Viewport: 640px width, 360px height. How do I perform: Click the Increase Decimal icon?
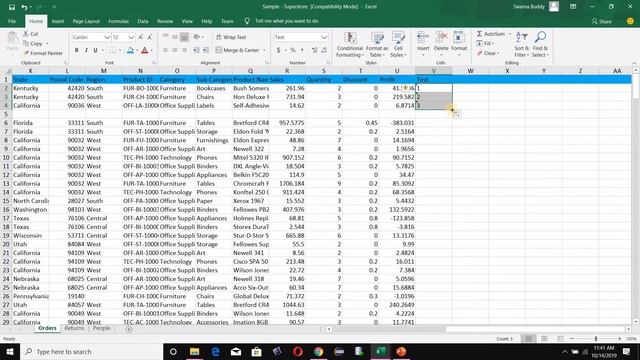(x=315, y=50)
